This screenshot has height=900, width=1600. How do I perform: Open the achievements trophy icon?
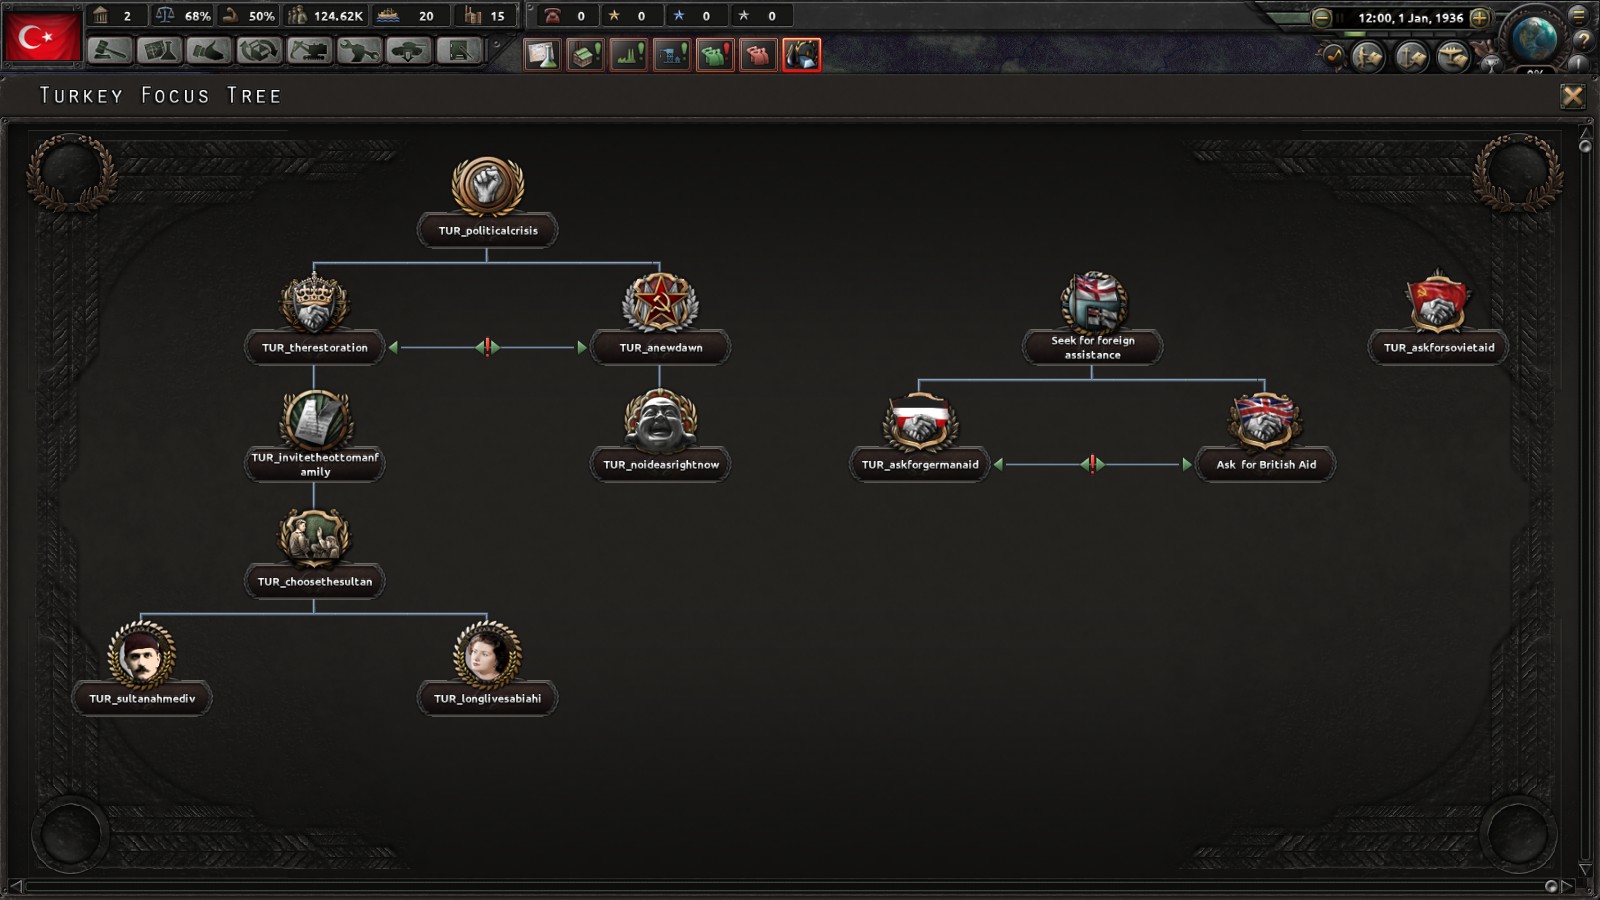1493,62
